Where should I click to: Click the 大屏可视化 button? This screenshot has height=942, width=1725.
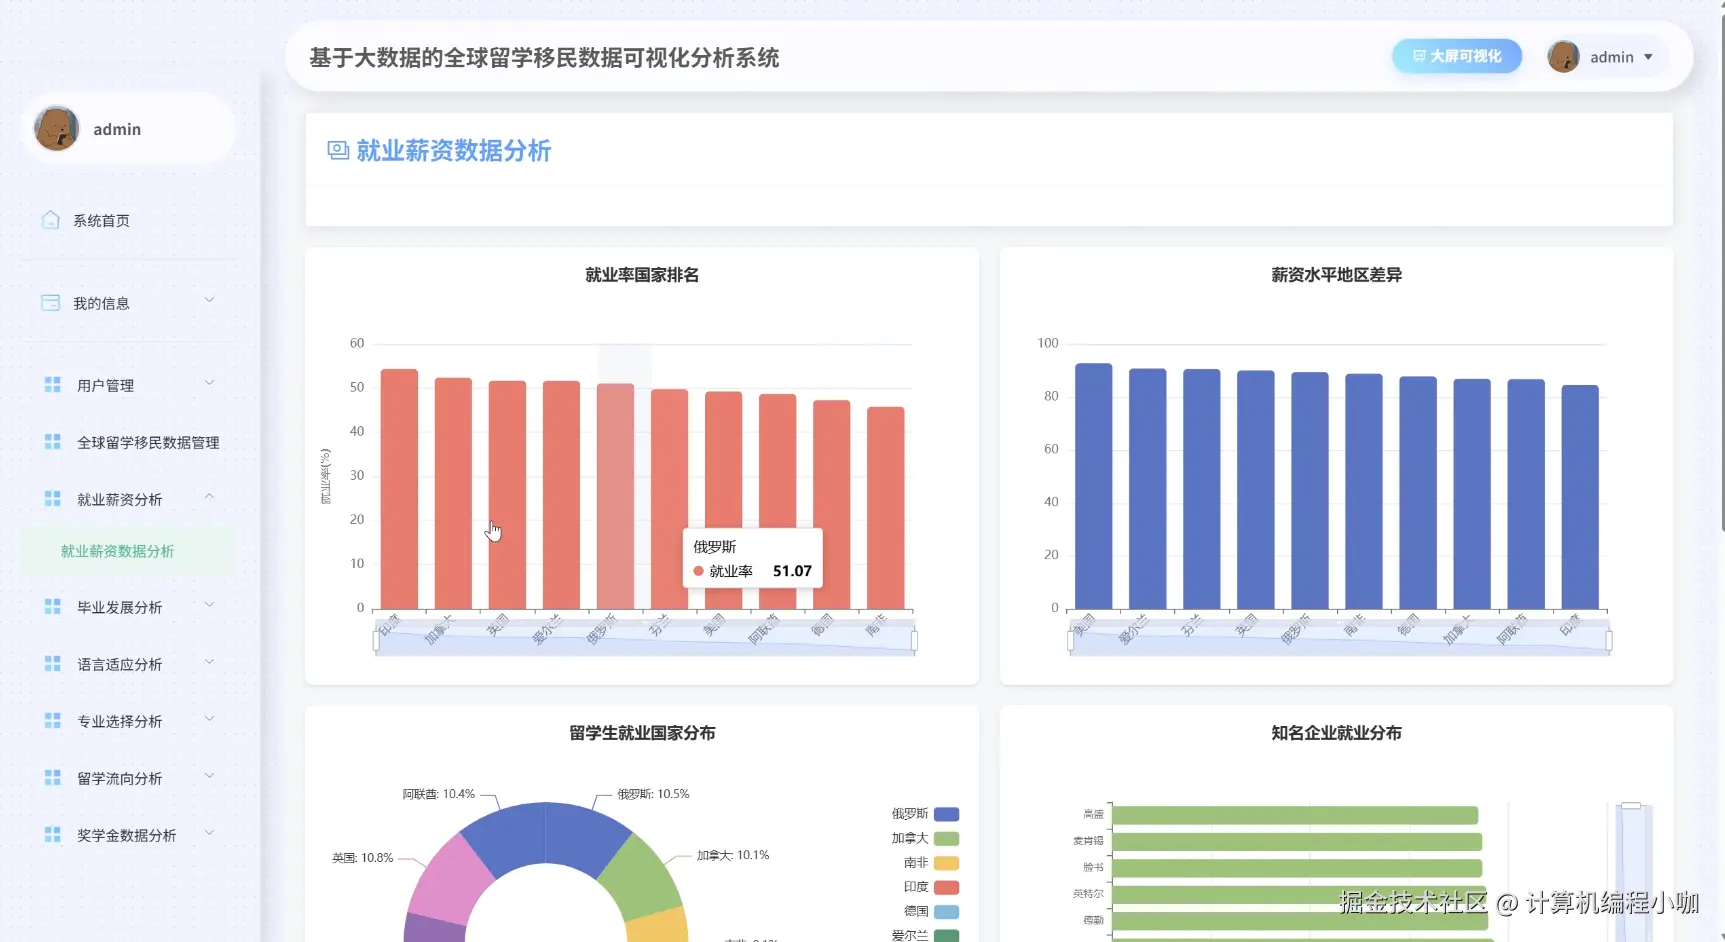tap(1456, 56)
